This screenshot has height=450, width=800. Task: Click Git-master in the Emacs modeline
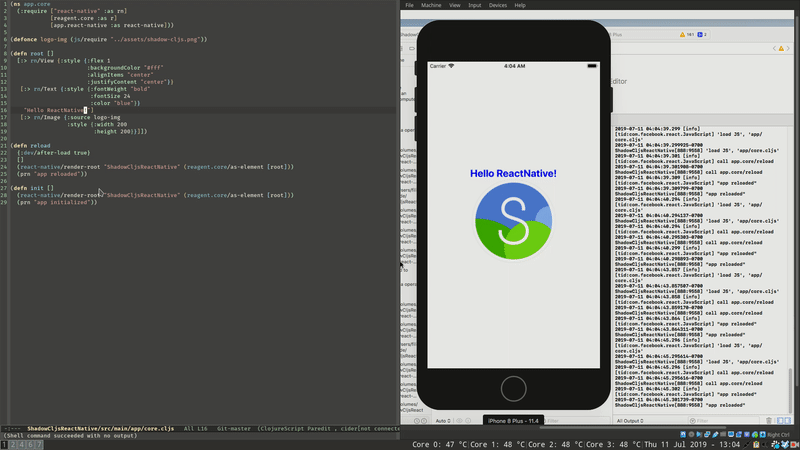coord(234,429)
